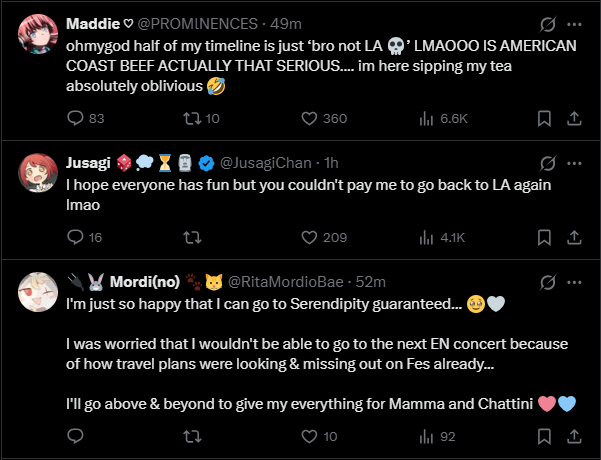Retweet Jusagi's LA post

click(197, 237)
